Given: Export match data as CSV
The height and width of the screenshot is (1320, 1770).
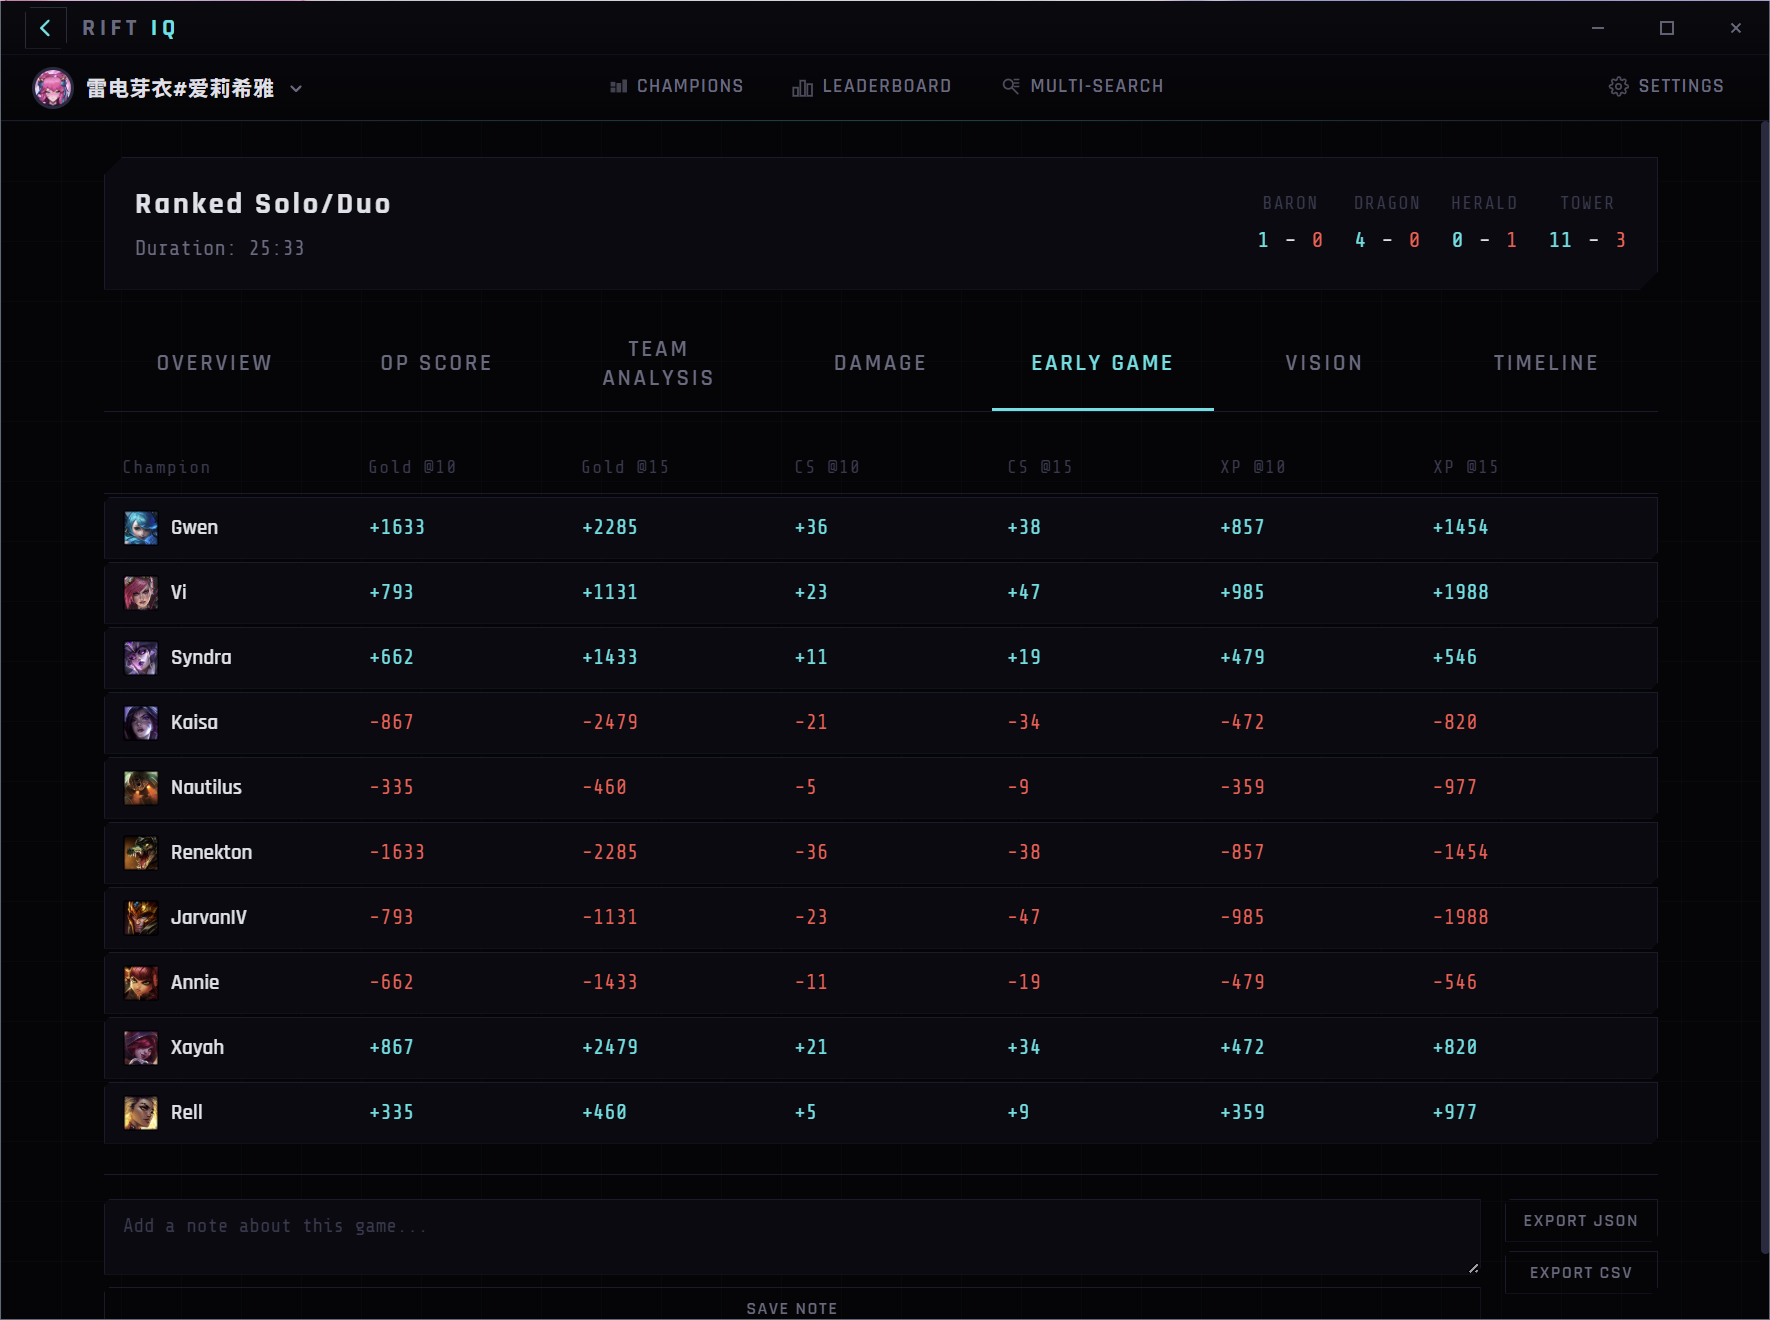Looking at the screenshot, I should click(1580, 1273).
